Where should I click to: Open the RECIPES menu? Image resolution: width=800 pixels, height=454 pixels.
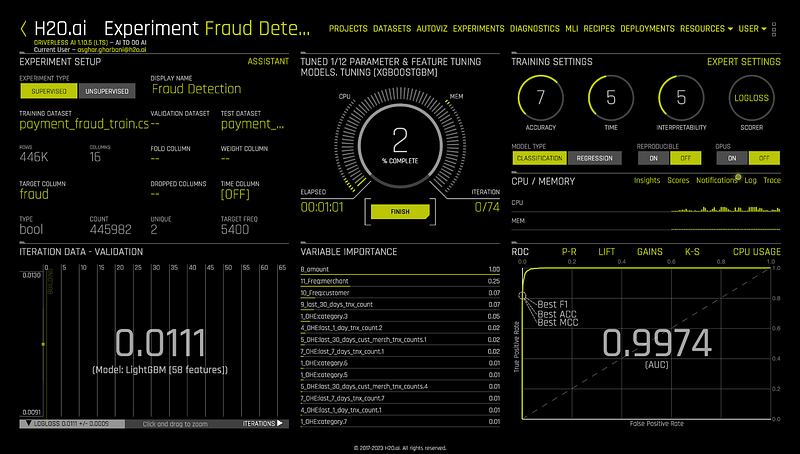coord(599,29)
